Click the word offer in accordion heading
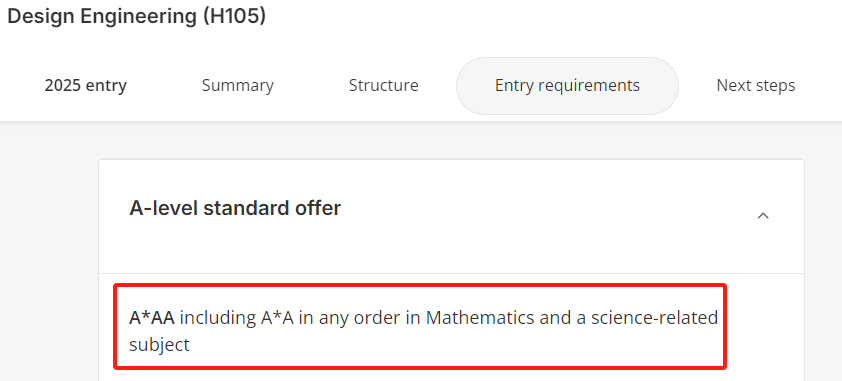Screen dimensions: 842x381 [x=321, y=208]
